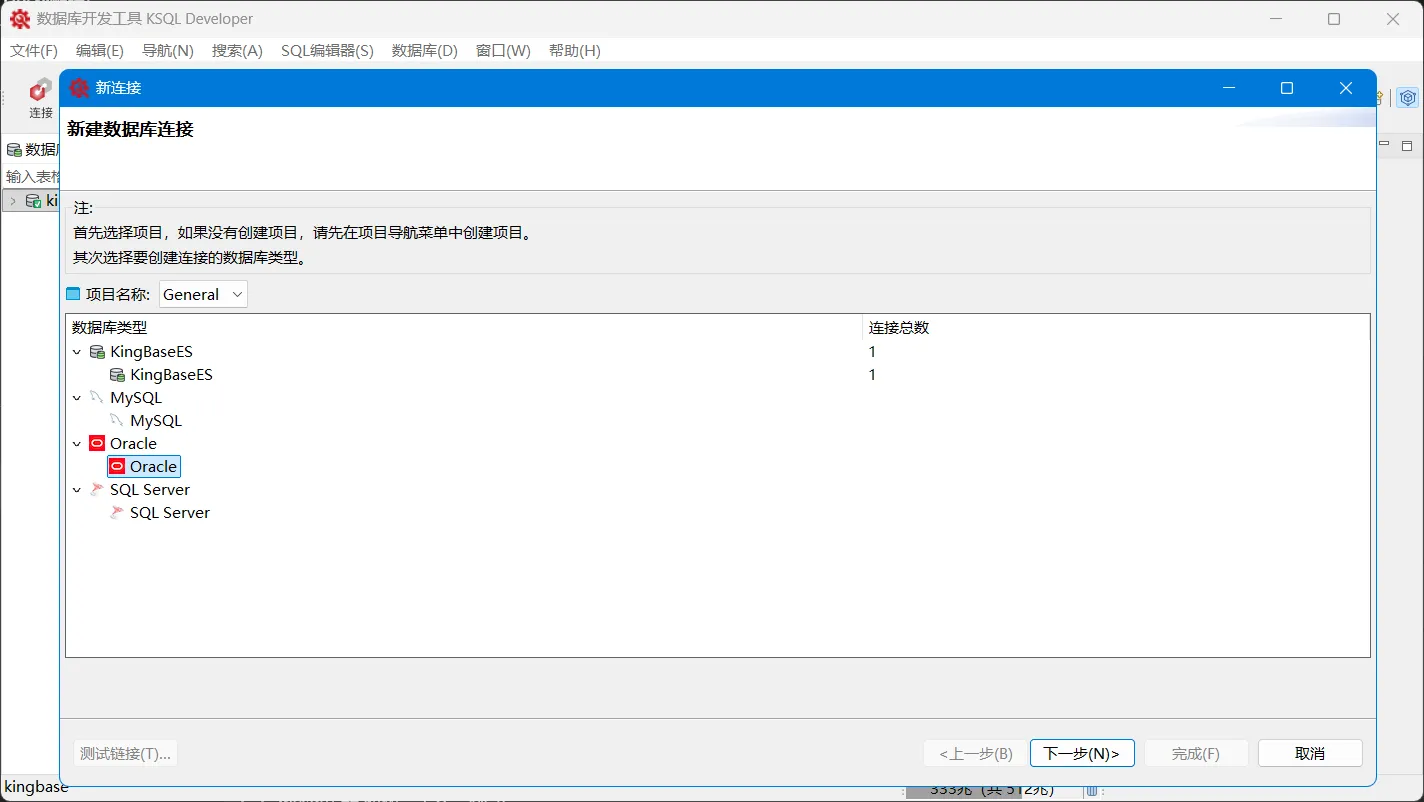Toggle the checkbox beside 项目名称
The width and height of the screenshot is (1424, 802).
[x=74, y=293]
